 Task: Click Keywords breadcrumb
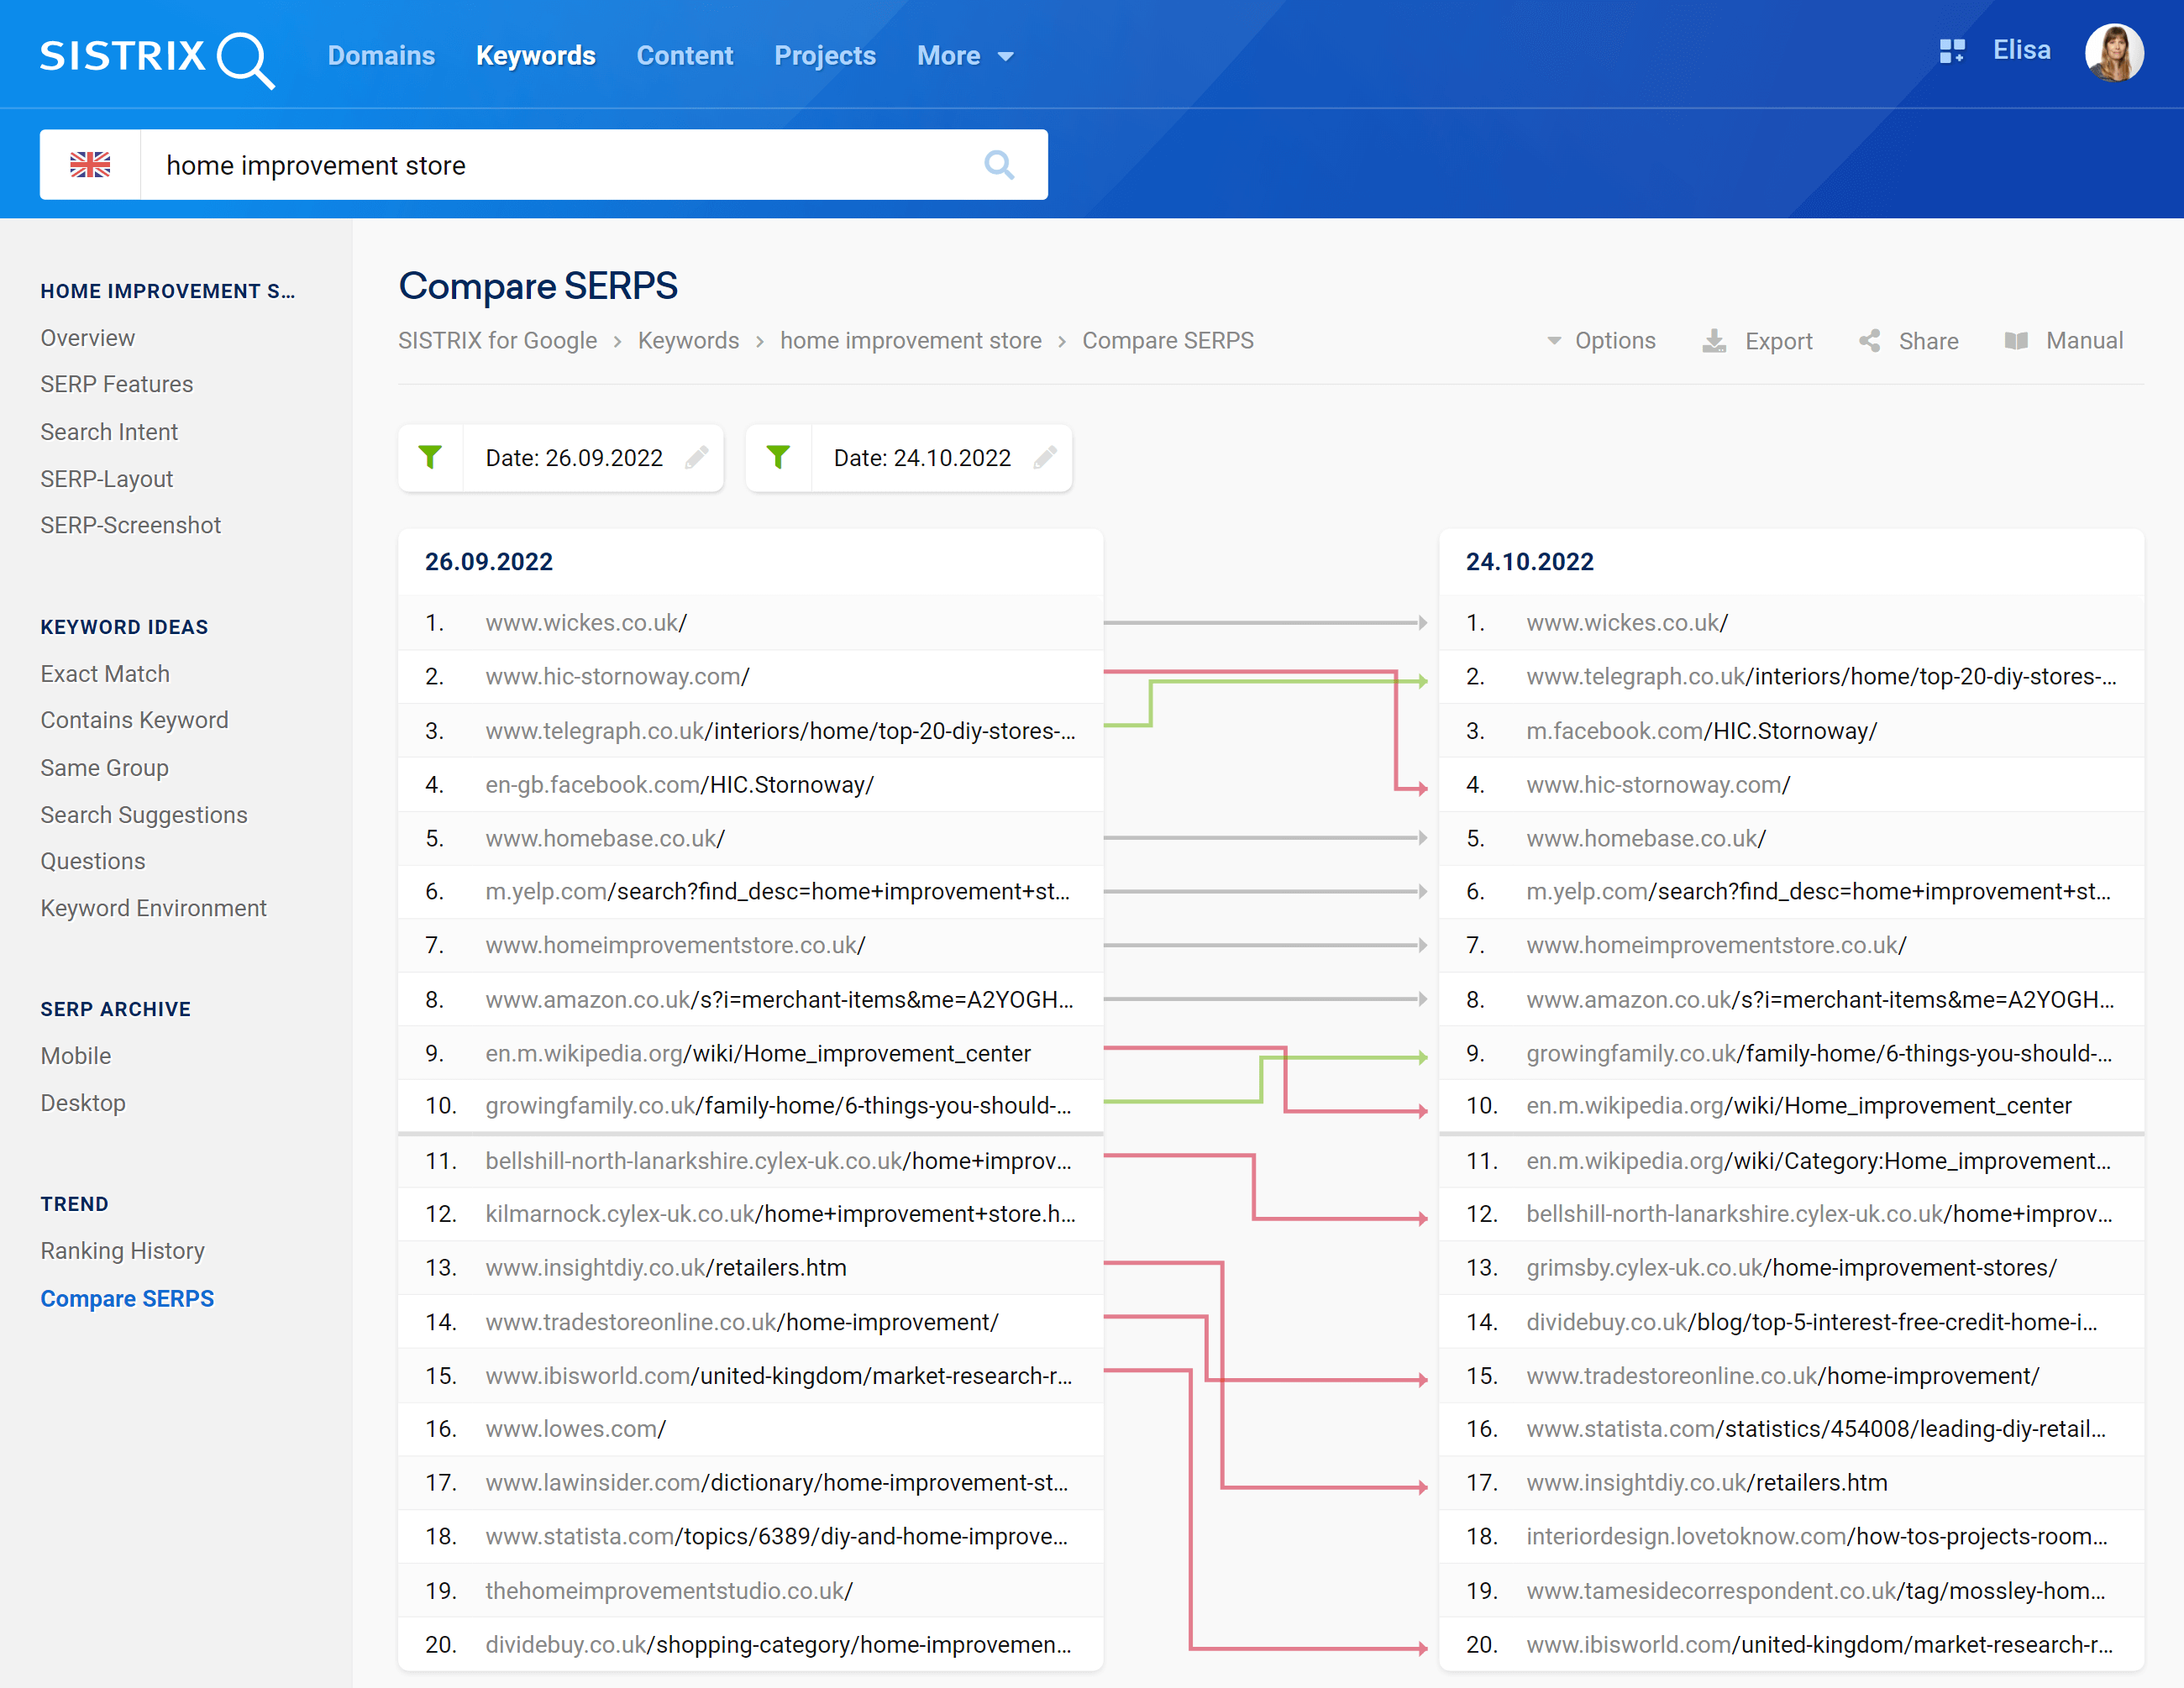click(689, 341)
